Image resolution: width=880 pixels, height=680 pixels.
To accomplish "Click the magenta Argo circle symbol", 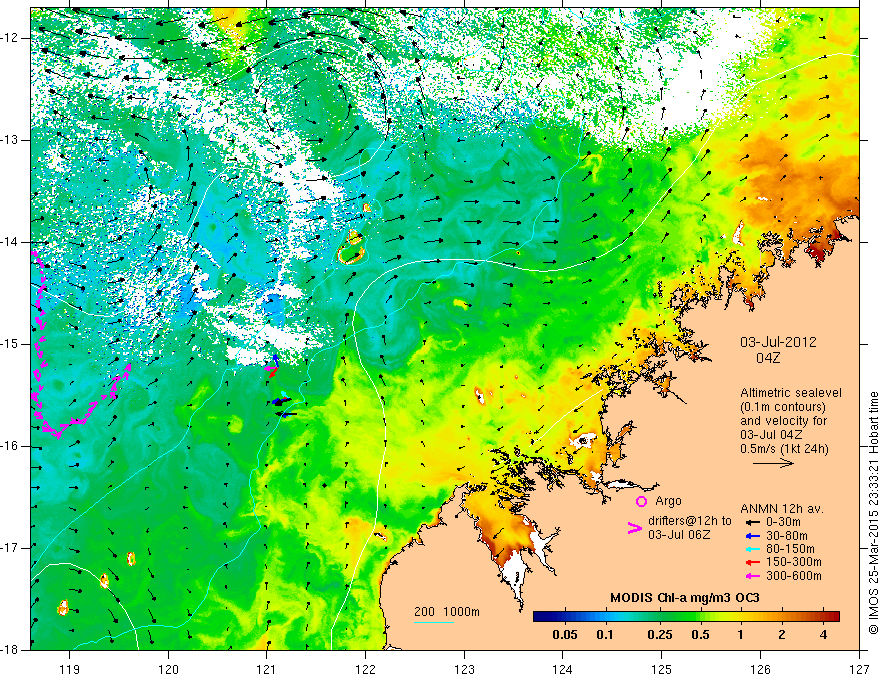I will click(641, 502).
